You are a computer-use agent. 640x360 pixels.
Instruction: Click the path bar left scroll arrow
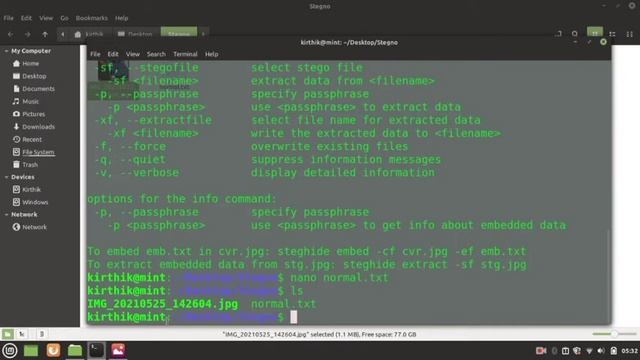coord(62,34)
